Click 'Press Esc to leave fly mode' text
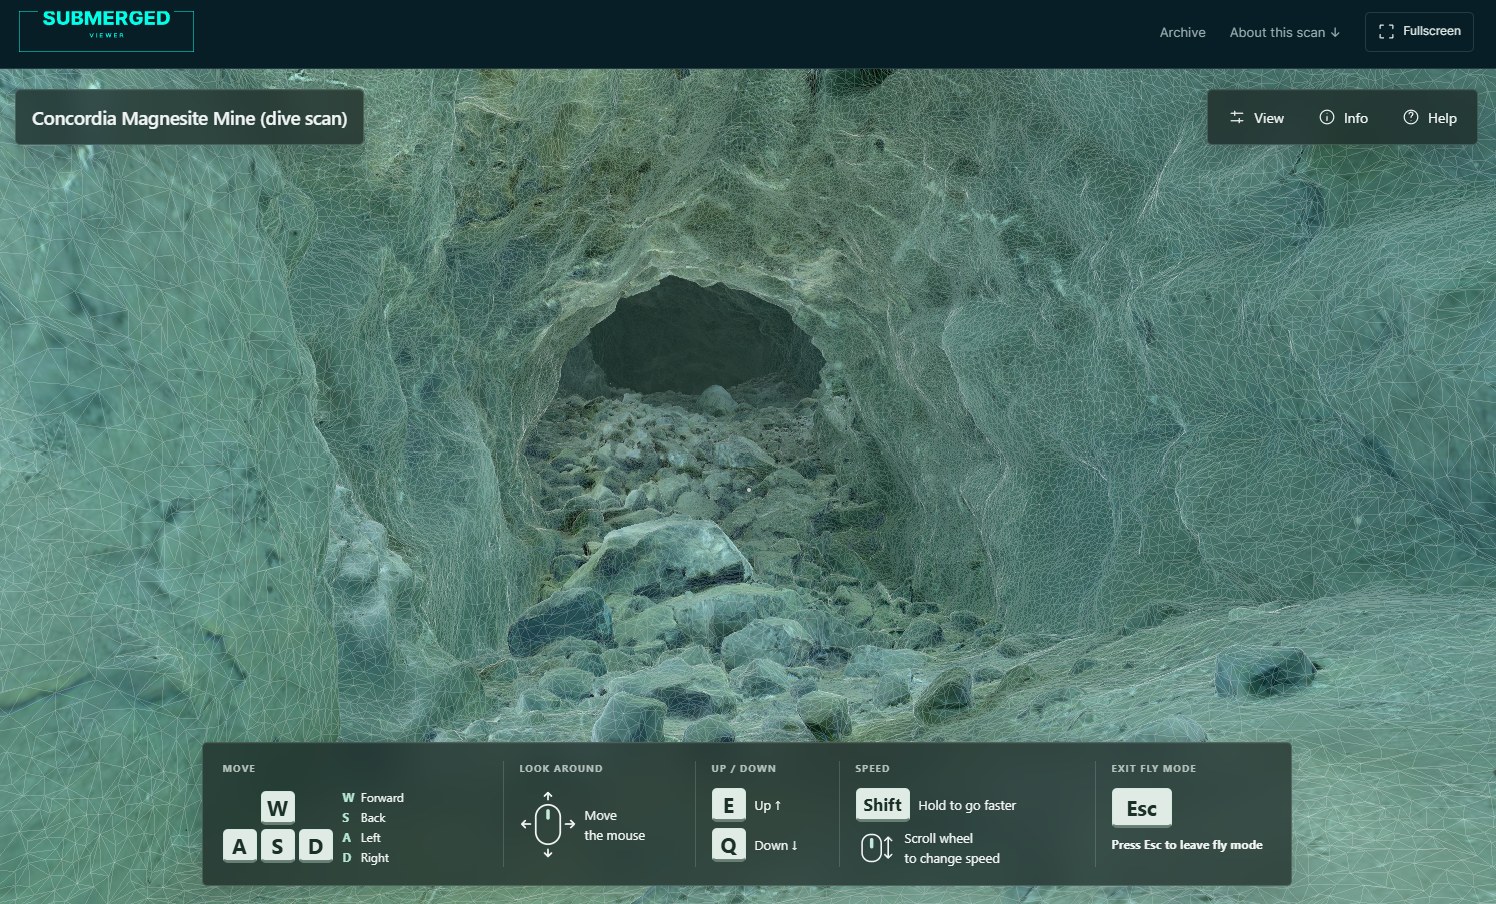The height and width of the screenshot is (904, 1496). (1186, 845)
